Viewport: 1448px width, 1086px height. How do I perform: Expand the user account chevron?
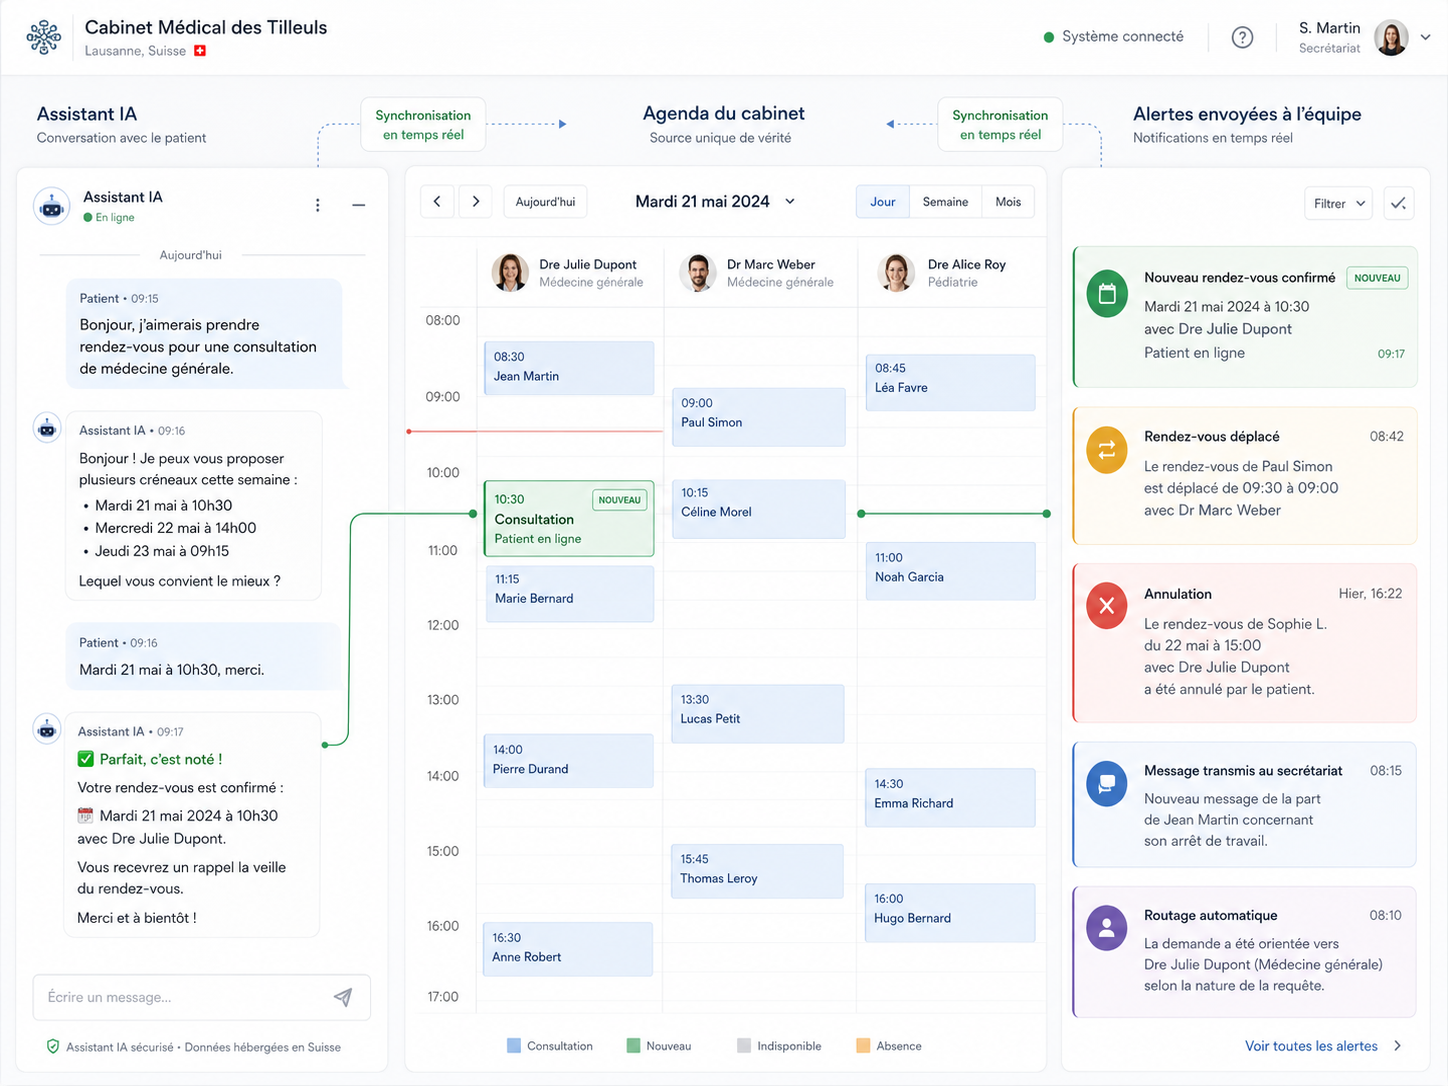pos(1426,37)
